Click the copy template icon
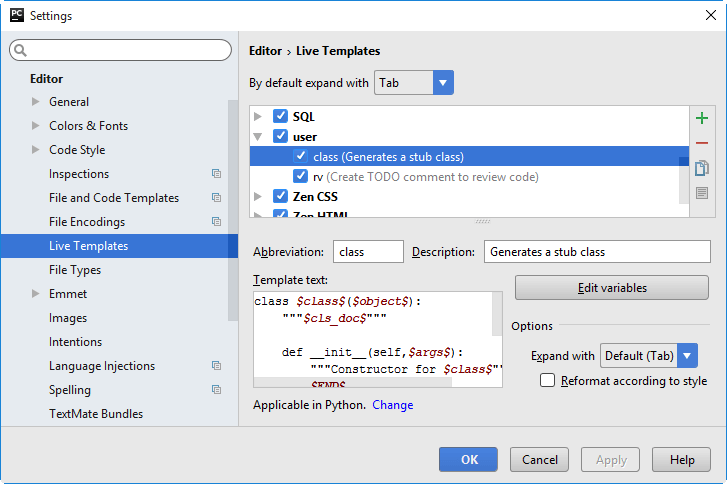 (702, 168)
